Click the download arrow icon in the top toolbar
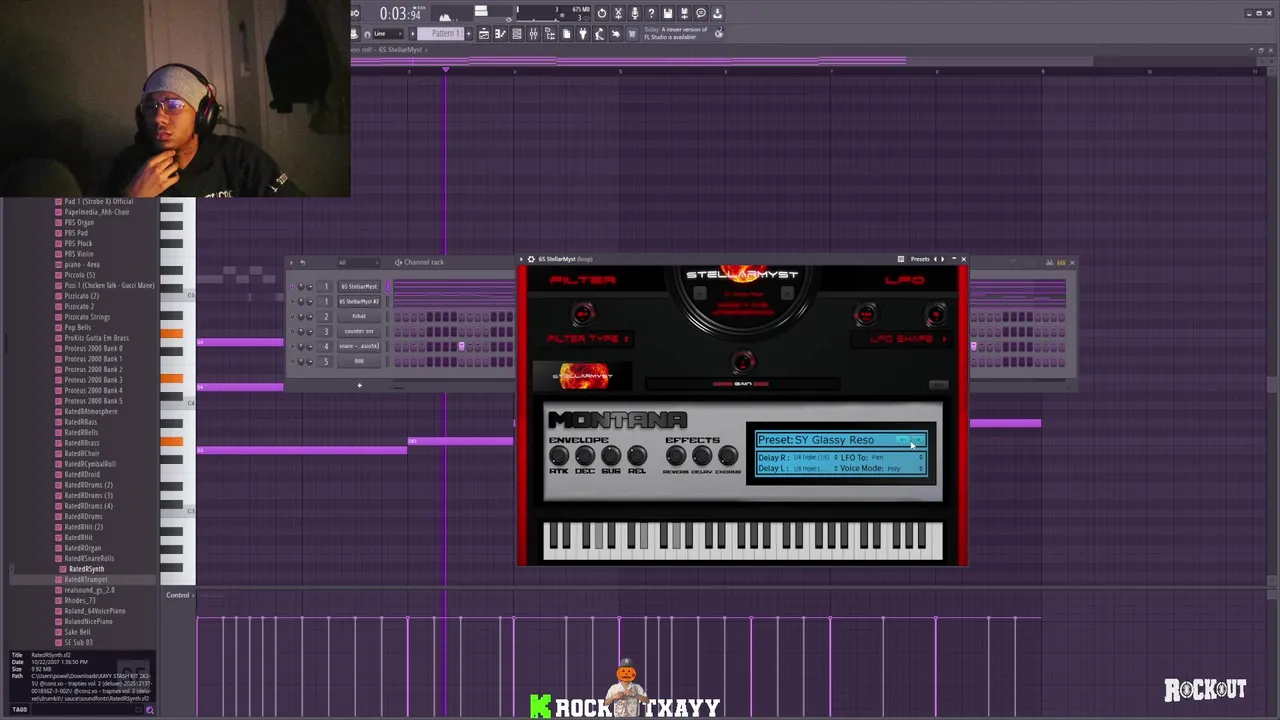The image size is (1280, 720). [x=717, y=13]
